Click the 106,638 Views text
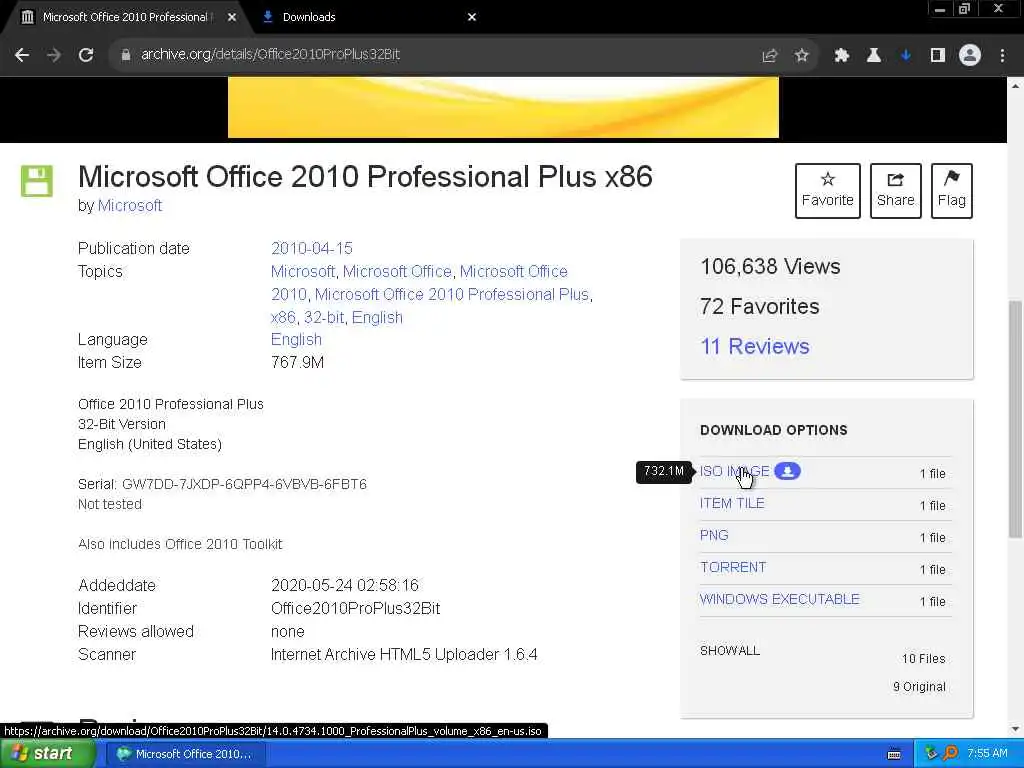This screenshot has width=1024, height=768. (770, 266)
